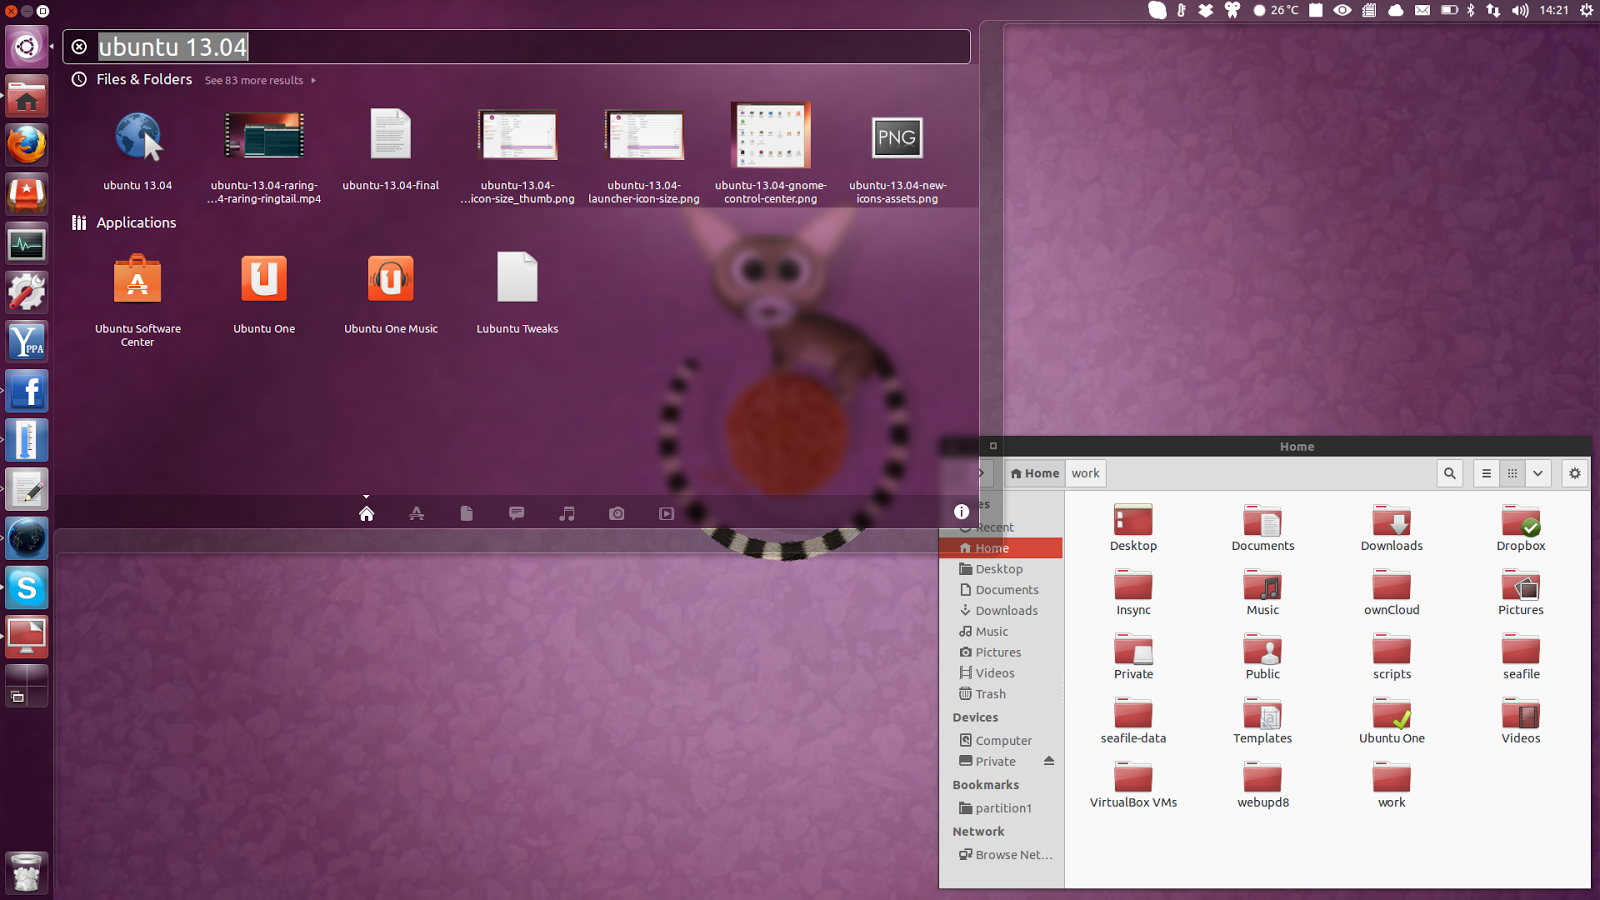Open Ubuntu Software Center from Applications results
This screenshot has height=900, width=1600.
(138, 281)
